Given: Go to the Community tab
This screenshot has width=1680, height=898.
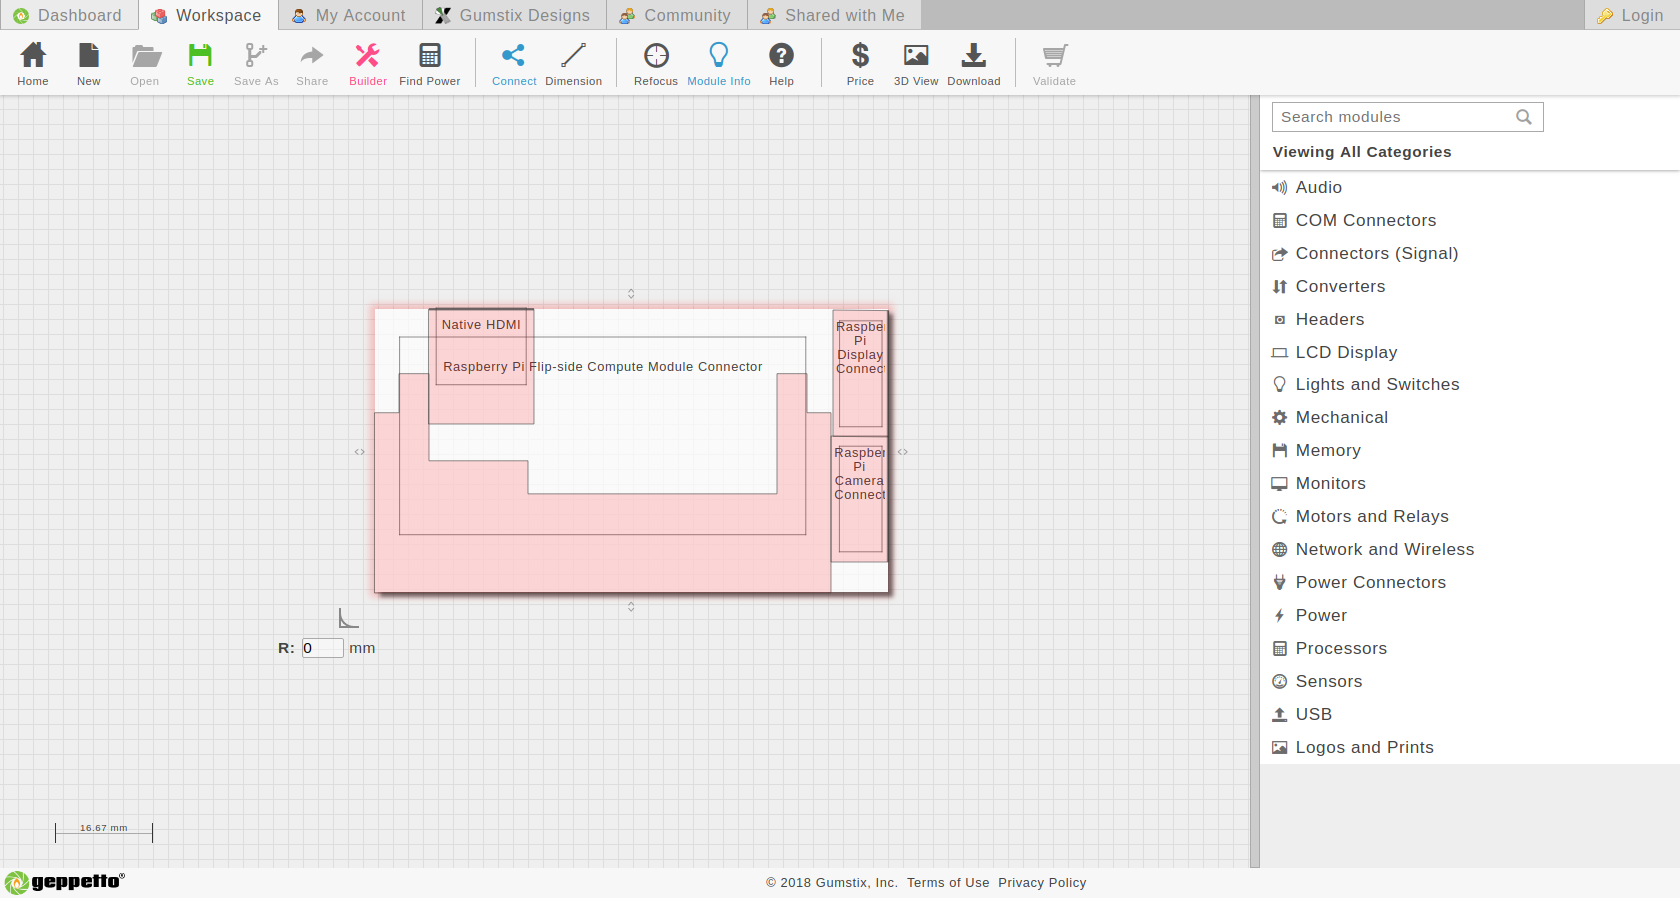Looking at the screenshot, I should (x=676, y=15).
